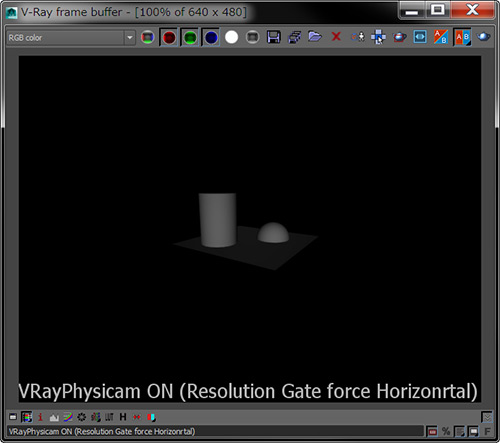Start last render with teapot icon
500x443 pixels.
[483, 37]
